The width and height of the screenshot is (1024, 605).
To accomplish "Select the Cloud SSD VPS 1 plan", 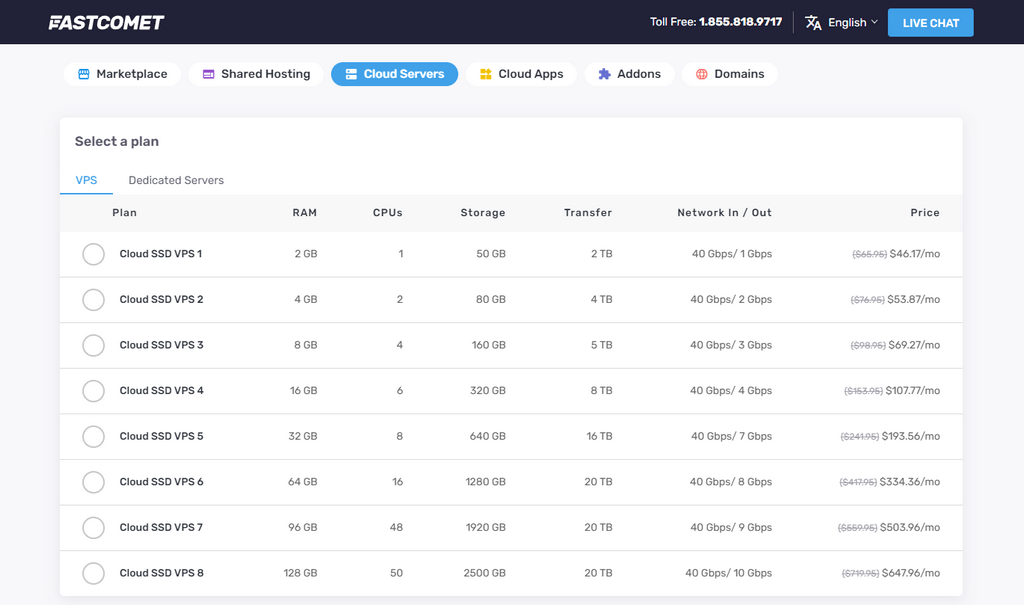I will click(93, 254).
